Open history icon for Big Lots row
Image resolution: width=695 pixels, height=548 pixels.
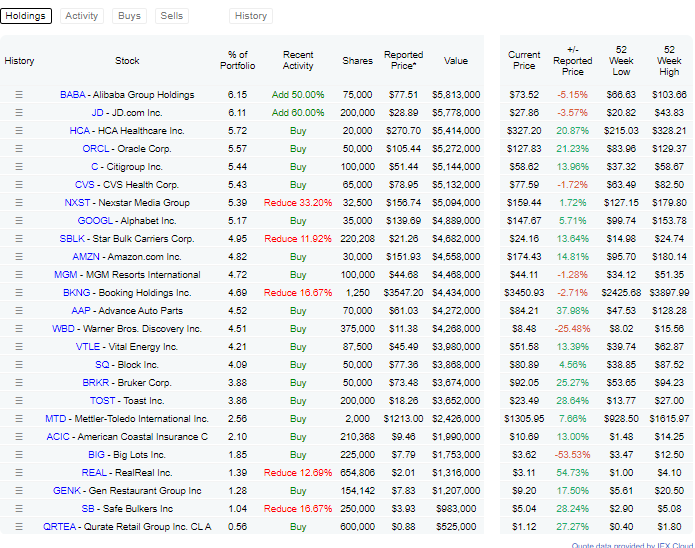(18, 454)
